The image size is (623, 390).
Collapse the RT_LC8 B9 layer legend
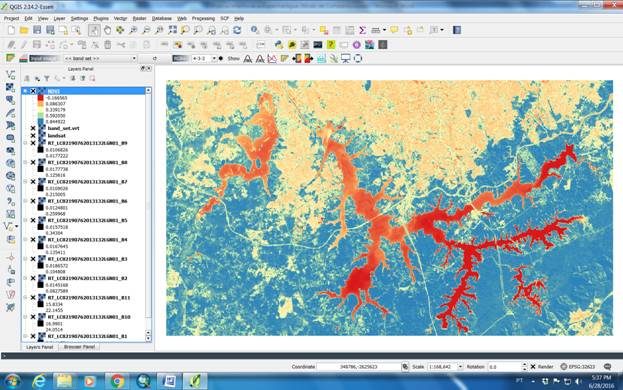pos(25,143)
